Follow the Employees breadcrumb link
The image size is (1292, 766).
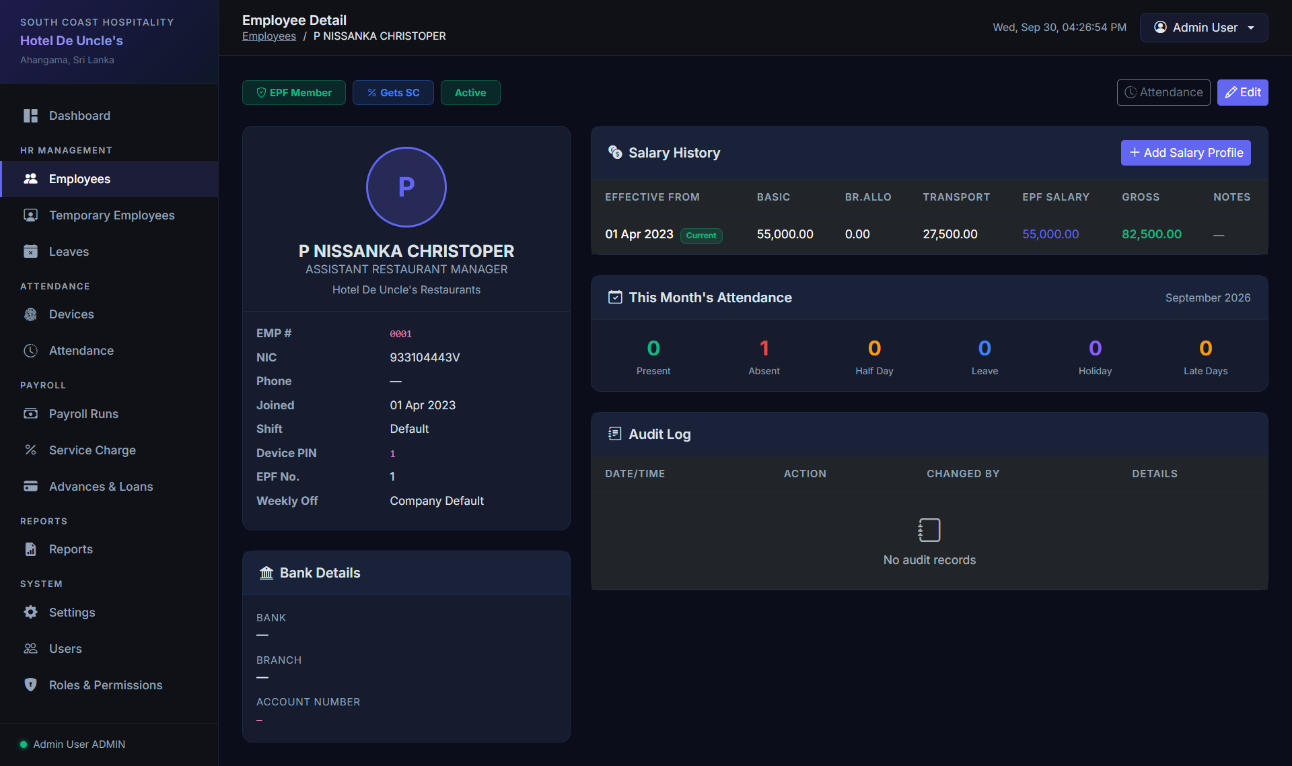(x=269, y=36)
